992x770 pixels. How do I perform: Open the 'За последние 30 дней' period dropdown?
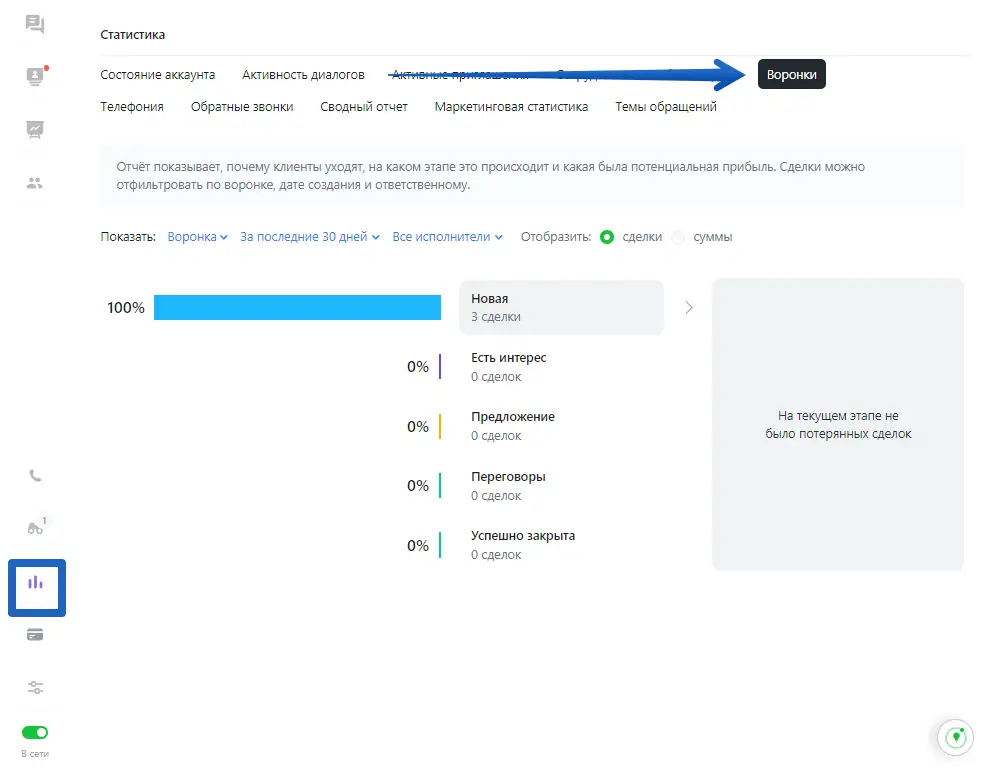pos(310,237)
